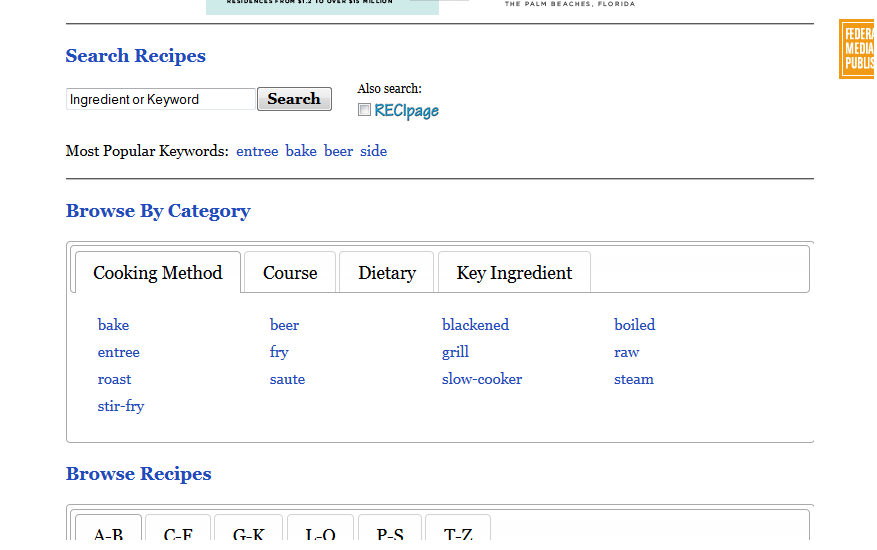Switch to the Course tab
This screenshot has width=877, height=550.
pos(290,273)
